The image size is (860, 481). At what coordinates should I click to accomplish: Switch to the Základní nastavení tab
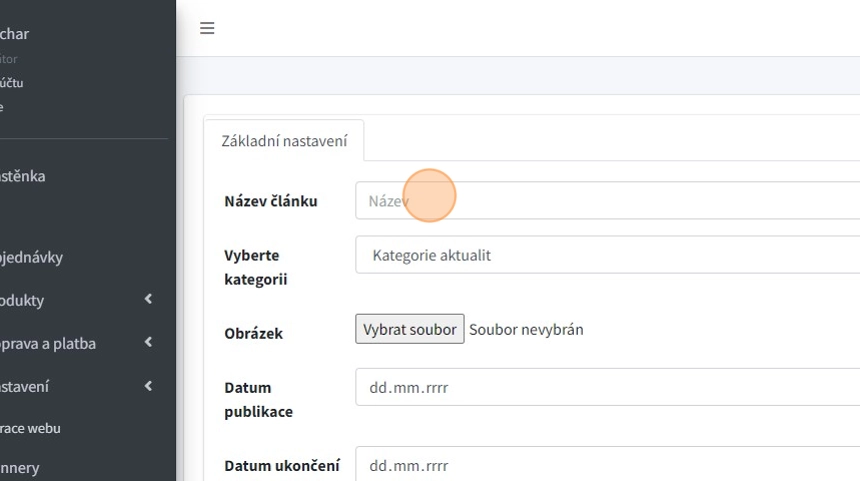284,141
